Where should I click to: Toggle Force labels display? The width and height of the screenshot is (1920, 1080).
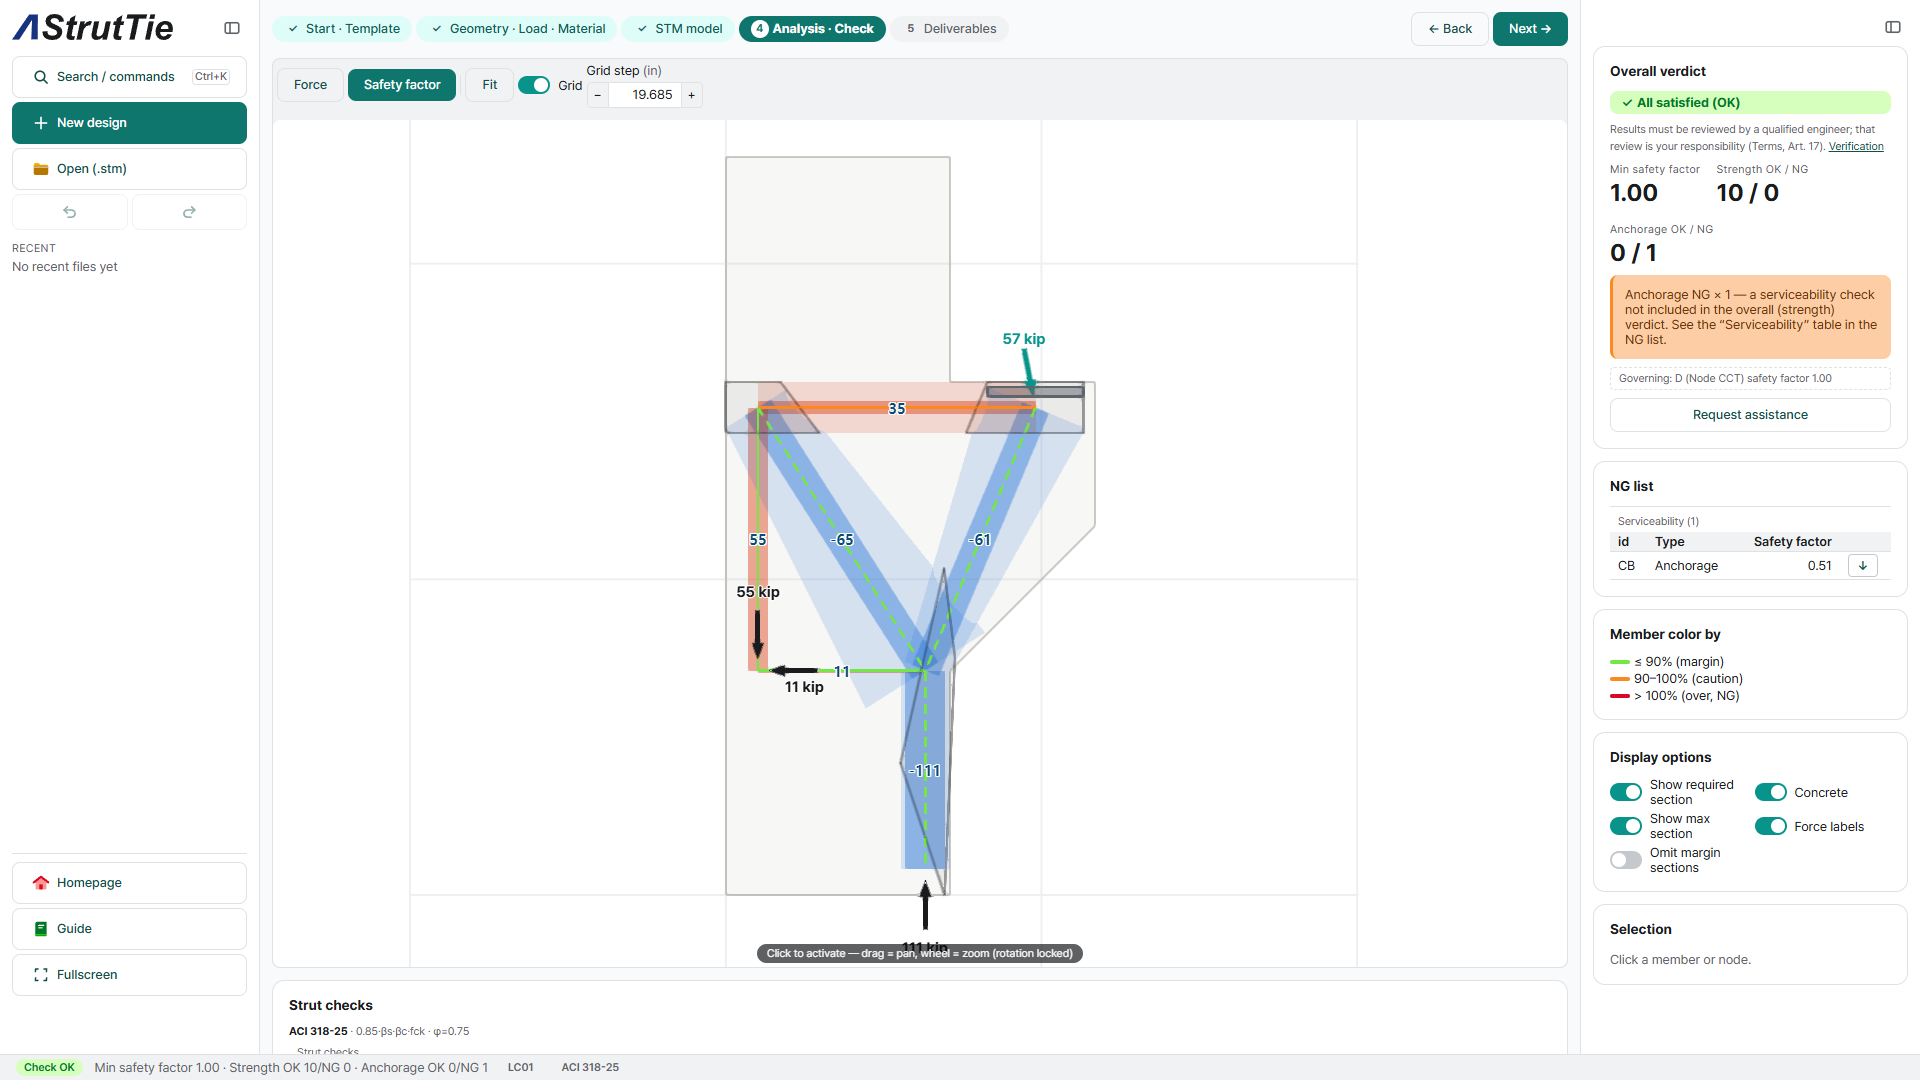(1771, 827)
